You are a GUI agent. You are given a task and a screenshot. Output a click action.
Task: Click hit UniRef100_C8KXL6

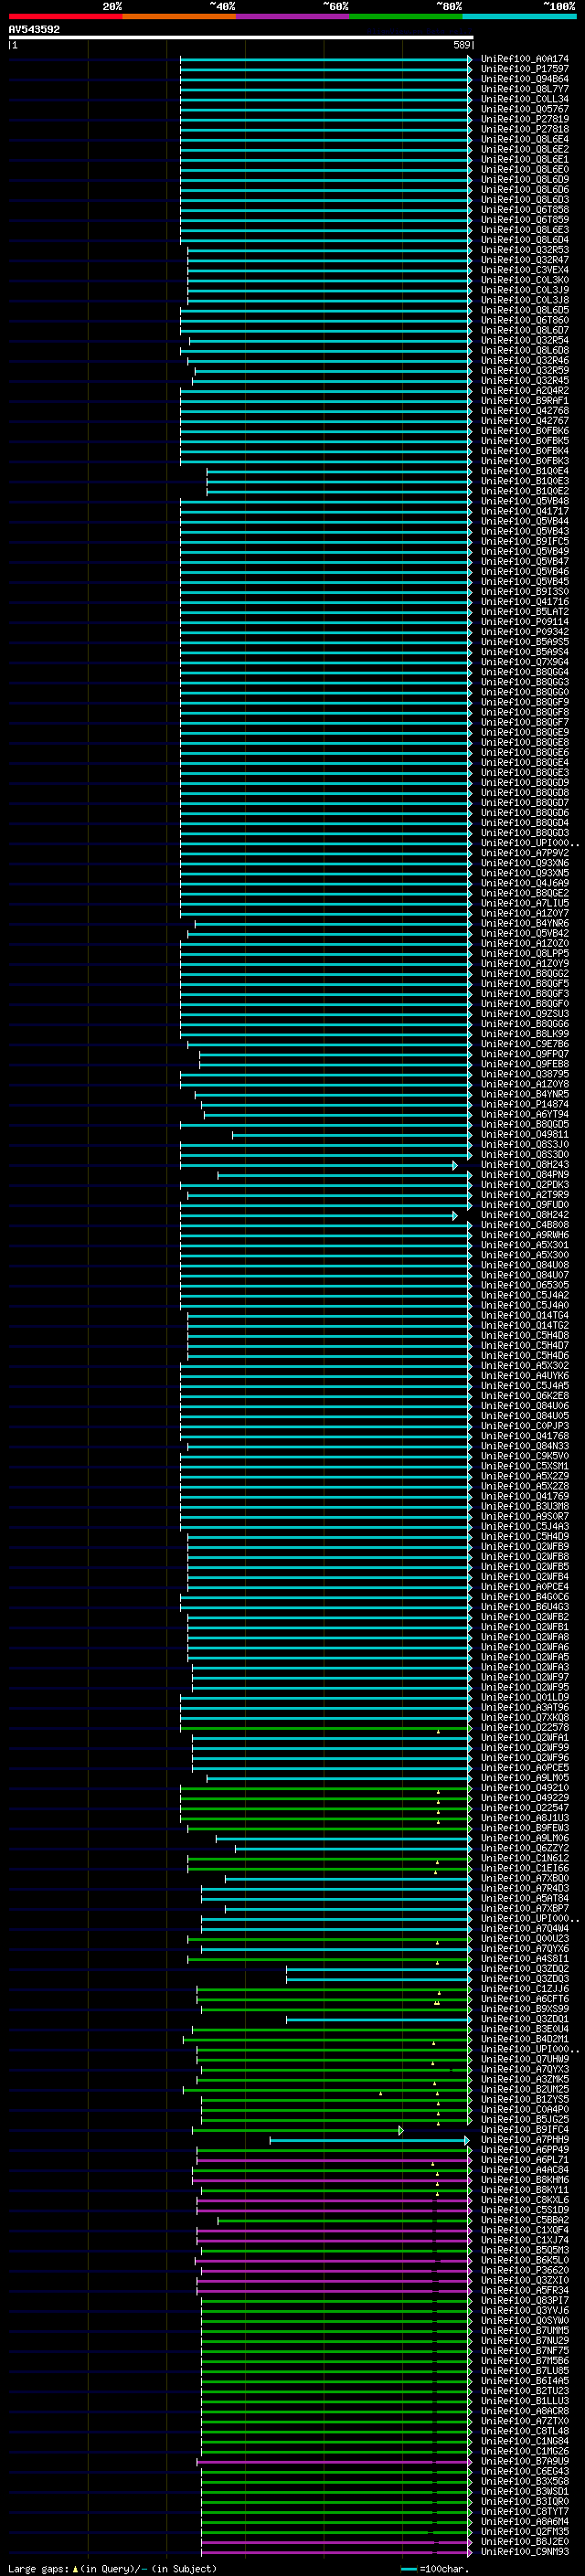point(524,2200)
